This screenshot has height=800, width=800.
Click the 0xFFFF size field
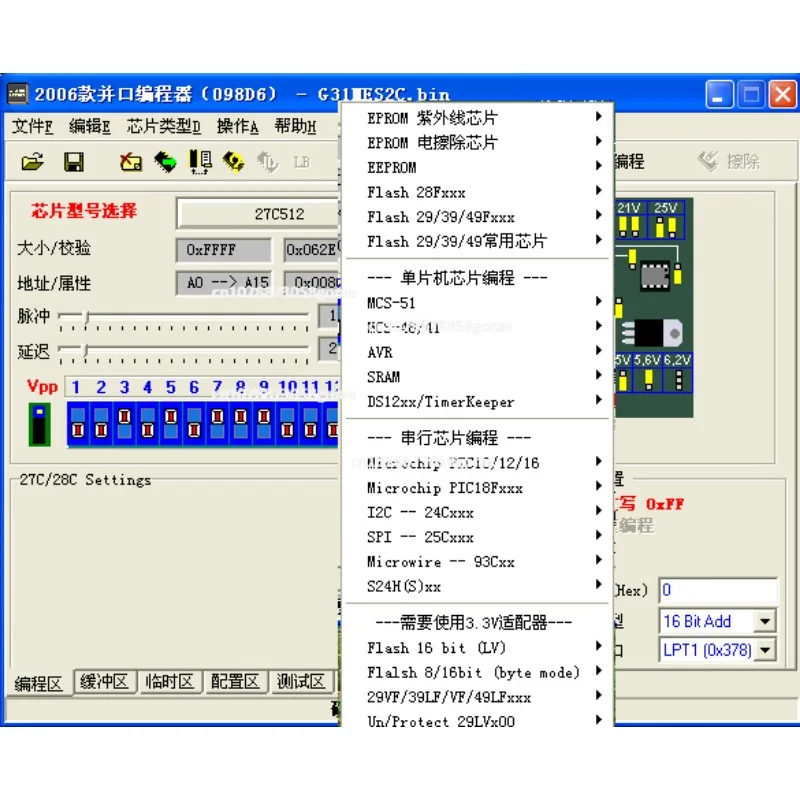[x=223, y=249]
